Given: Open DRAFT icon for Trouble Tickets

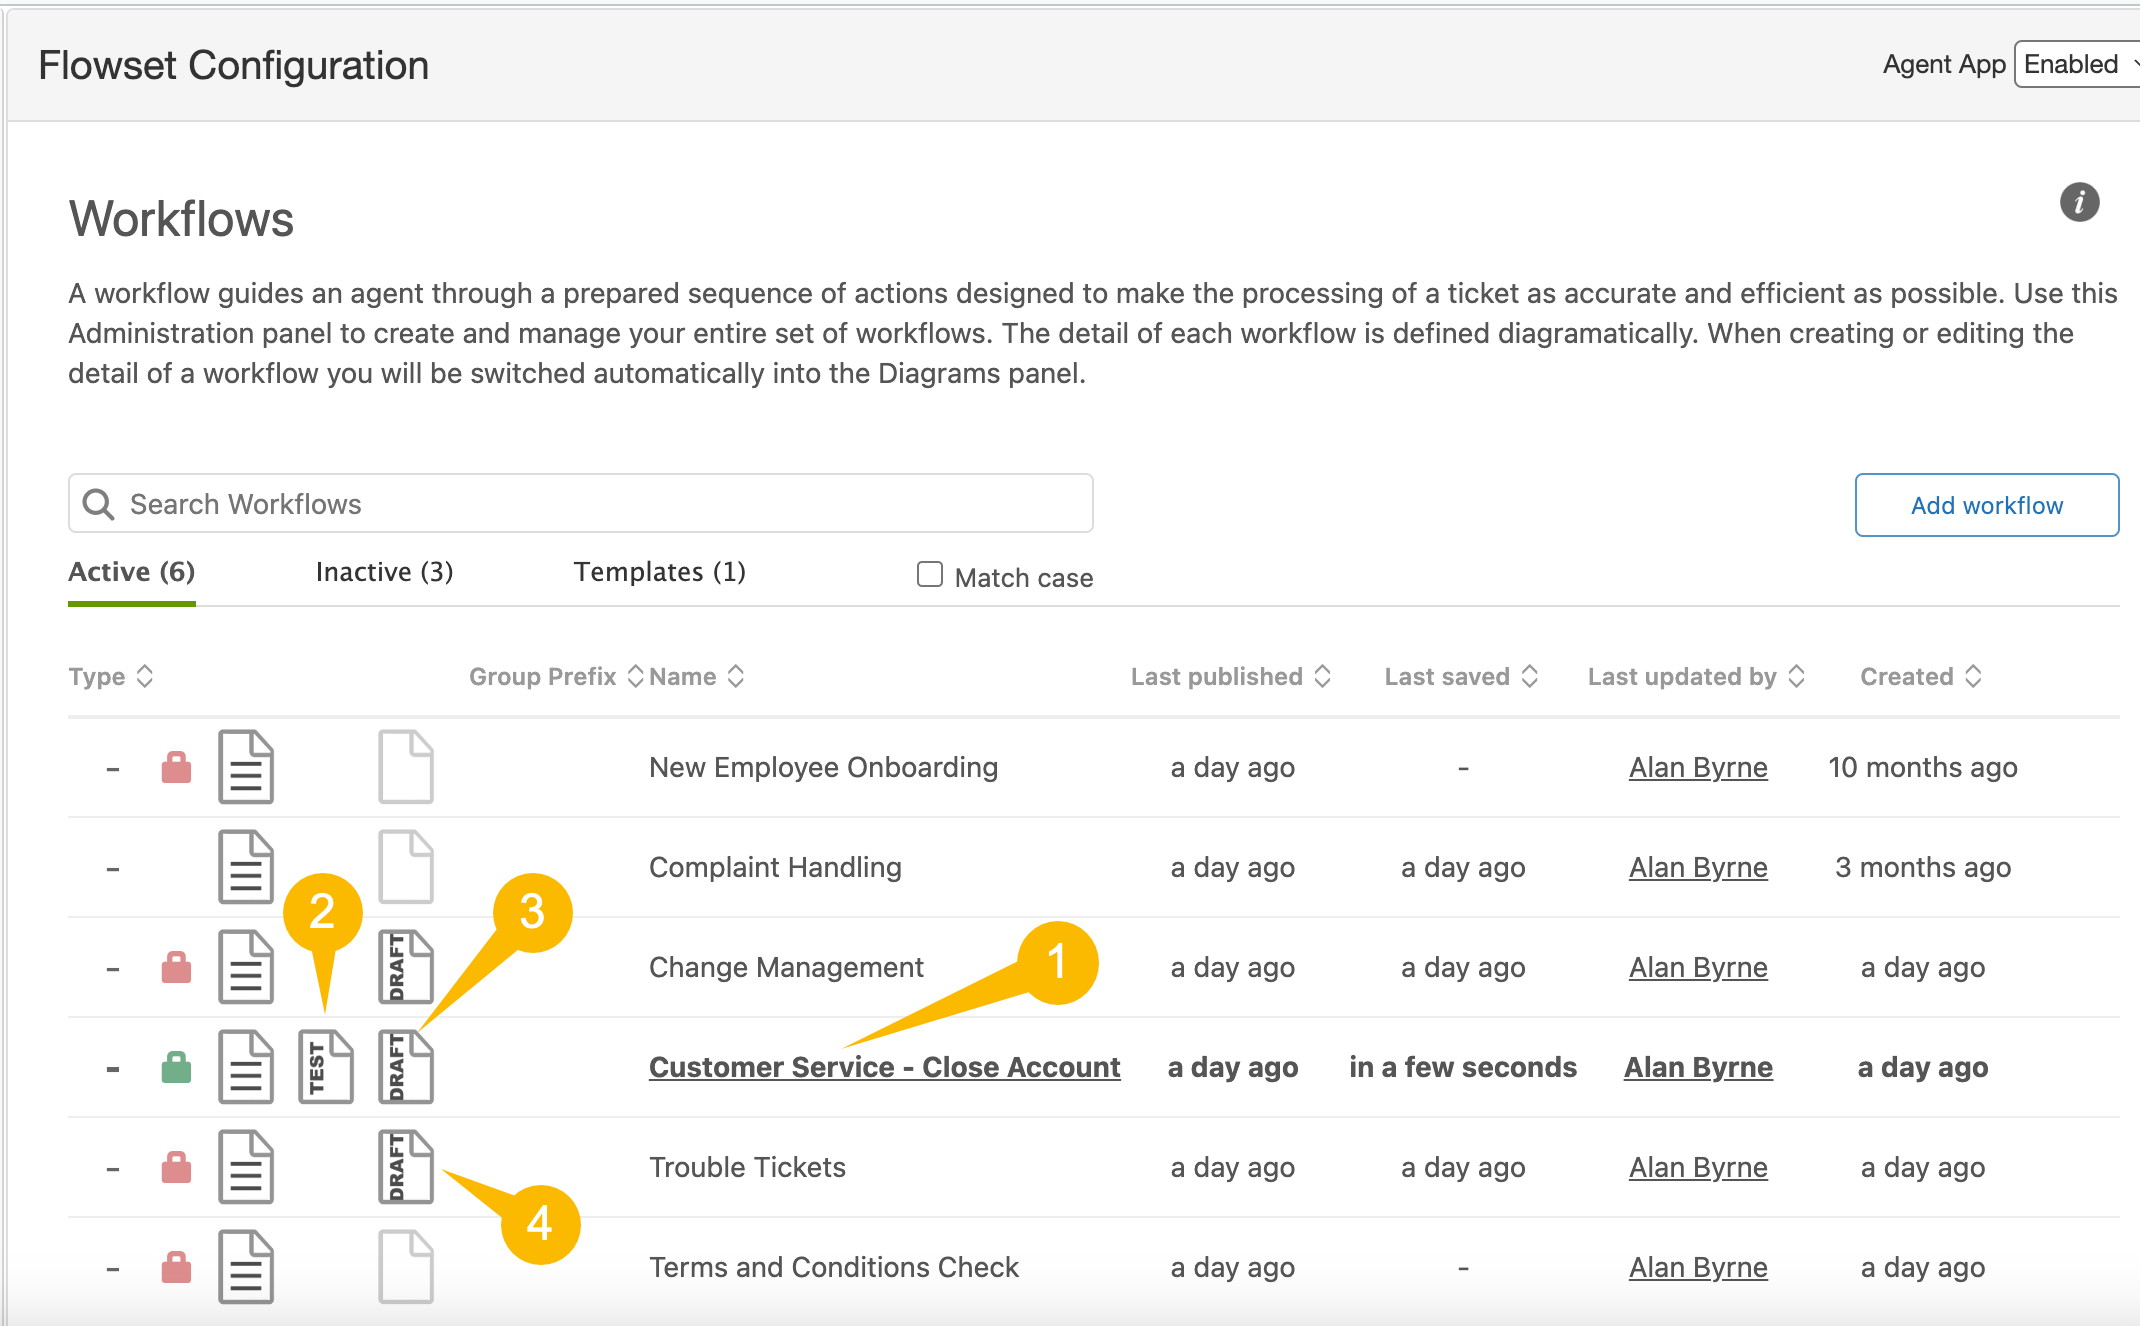Looking at the screenshot, I should click(x=406, y=1167).
